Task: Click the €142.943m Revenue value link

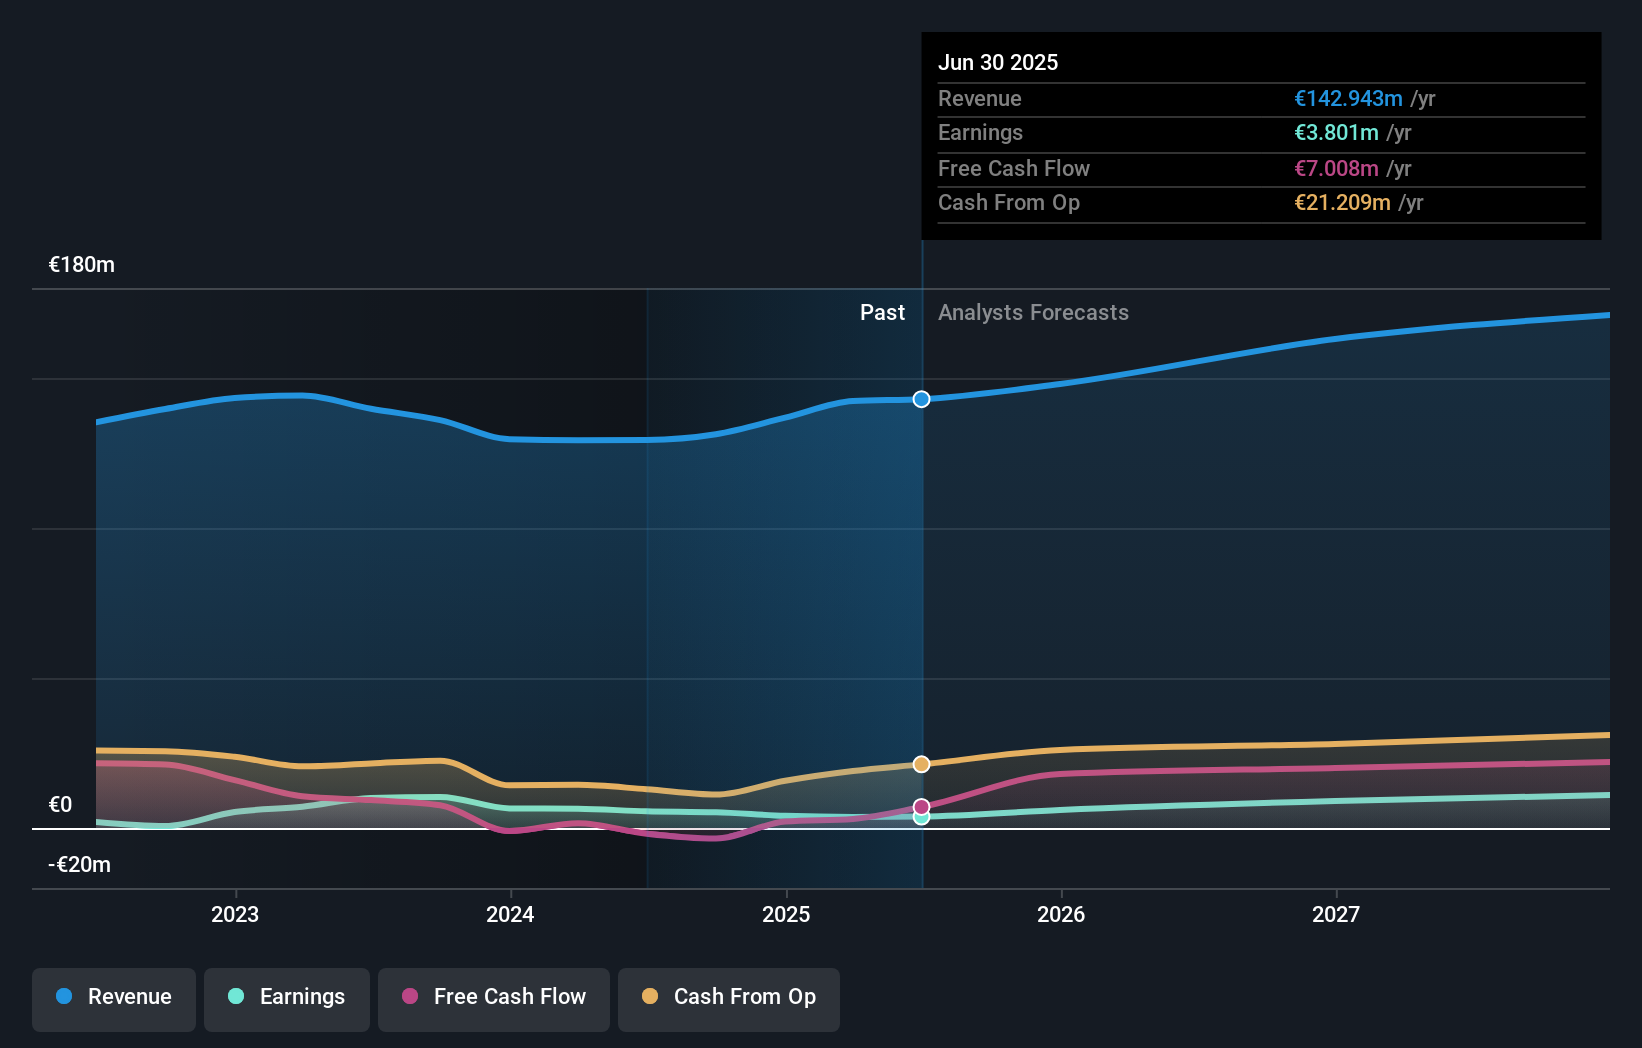Action: 1347,98
